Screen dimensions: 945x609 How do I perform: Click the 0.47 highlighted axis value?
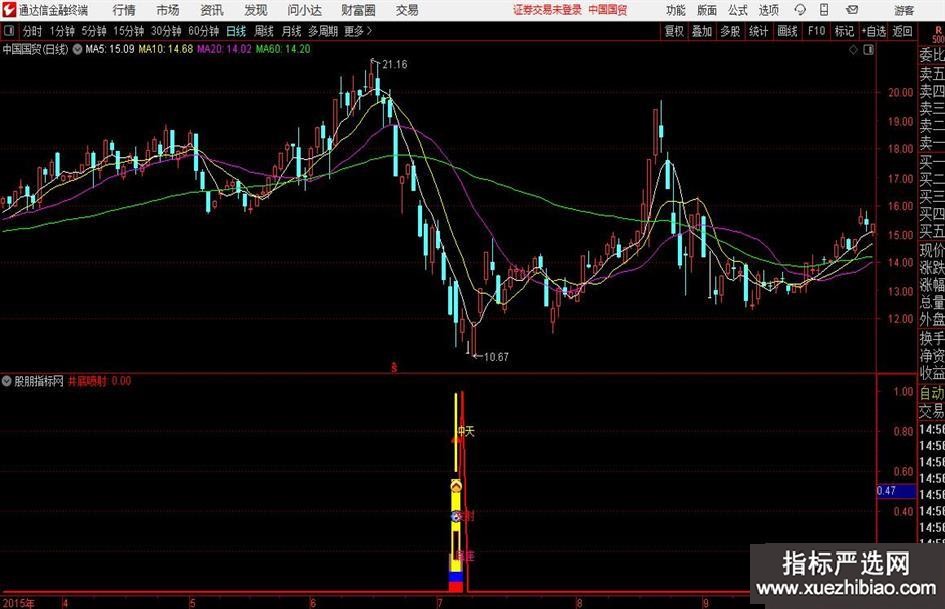point(896,491)
